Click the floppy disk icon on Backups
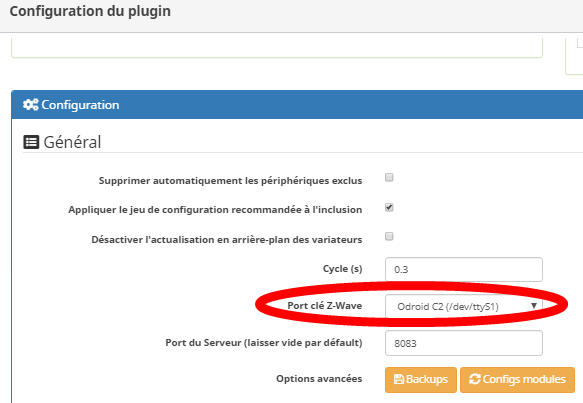 (399, 379)
